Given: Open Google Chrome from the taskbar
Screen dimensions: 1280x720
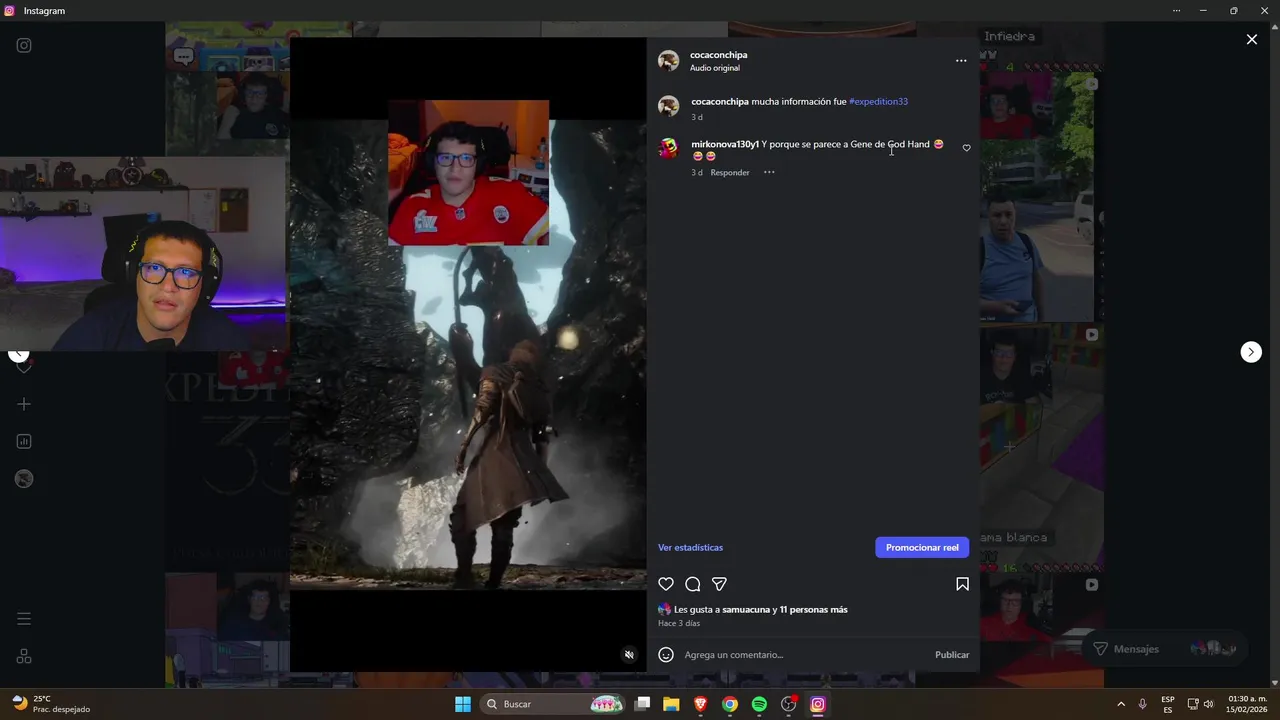Looking at the screenshot, I should [x=730, y=704].
